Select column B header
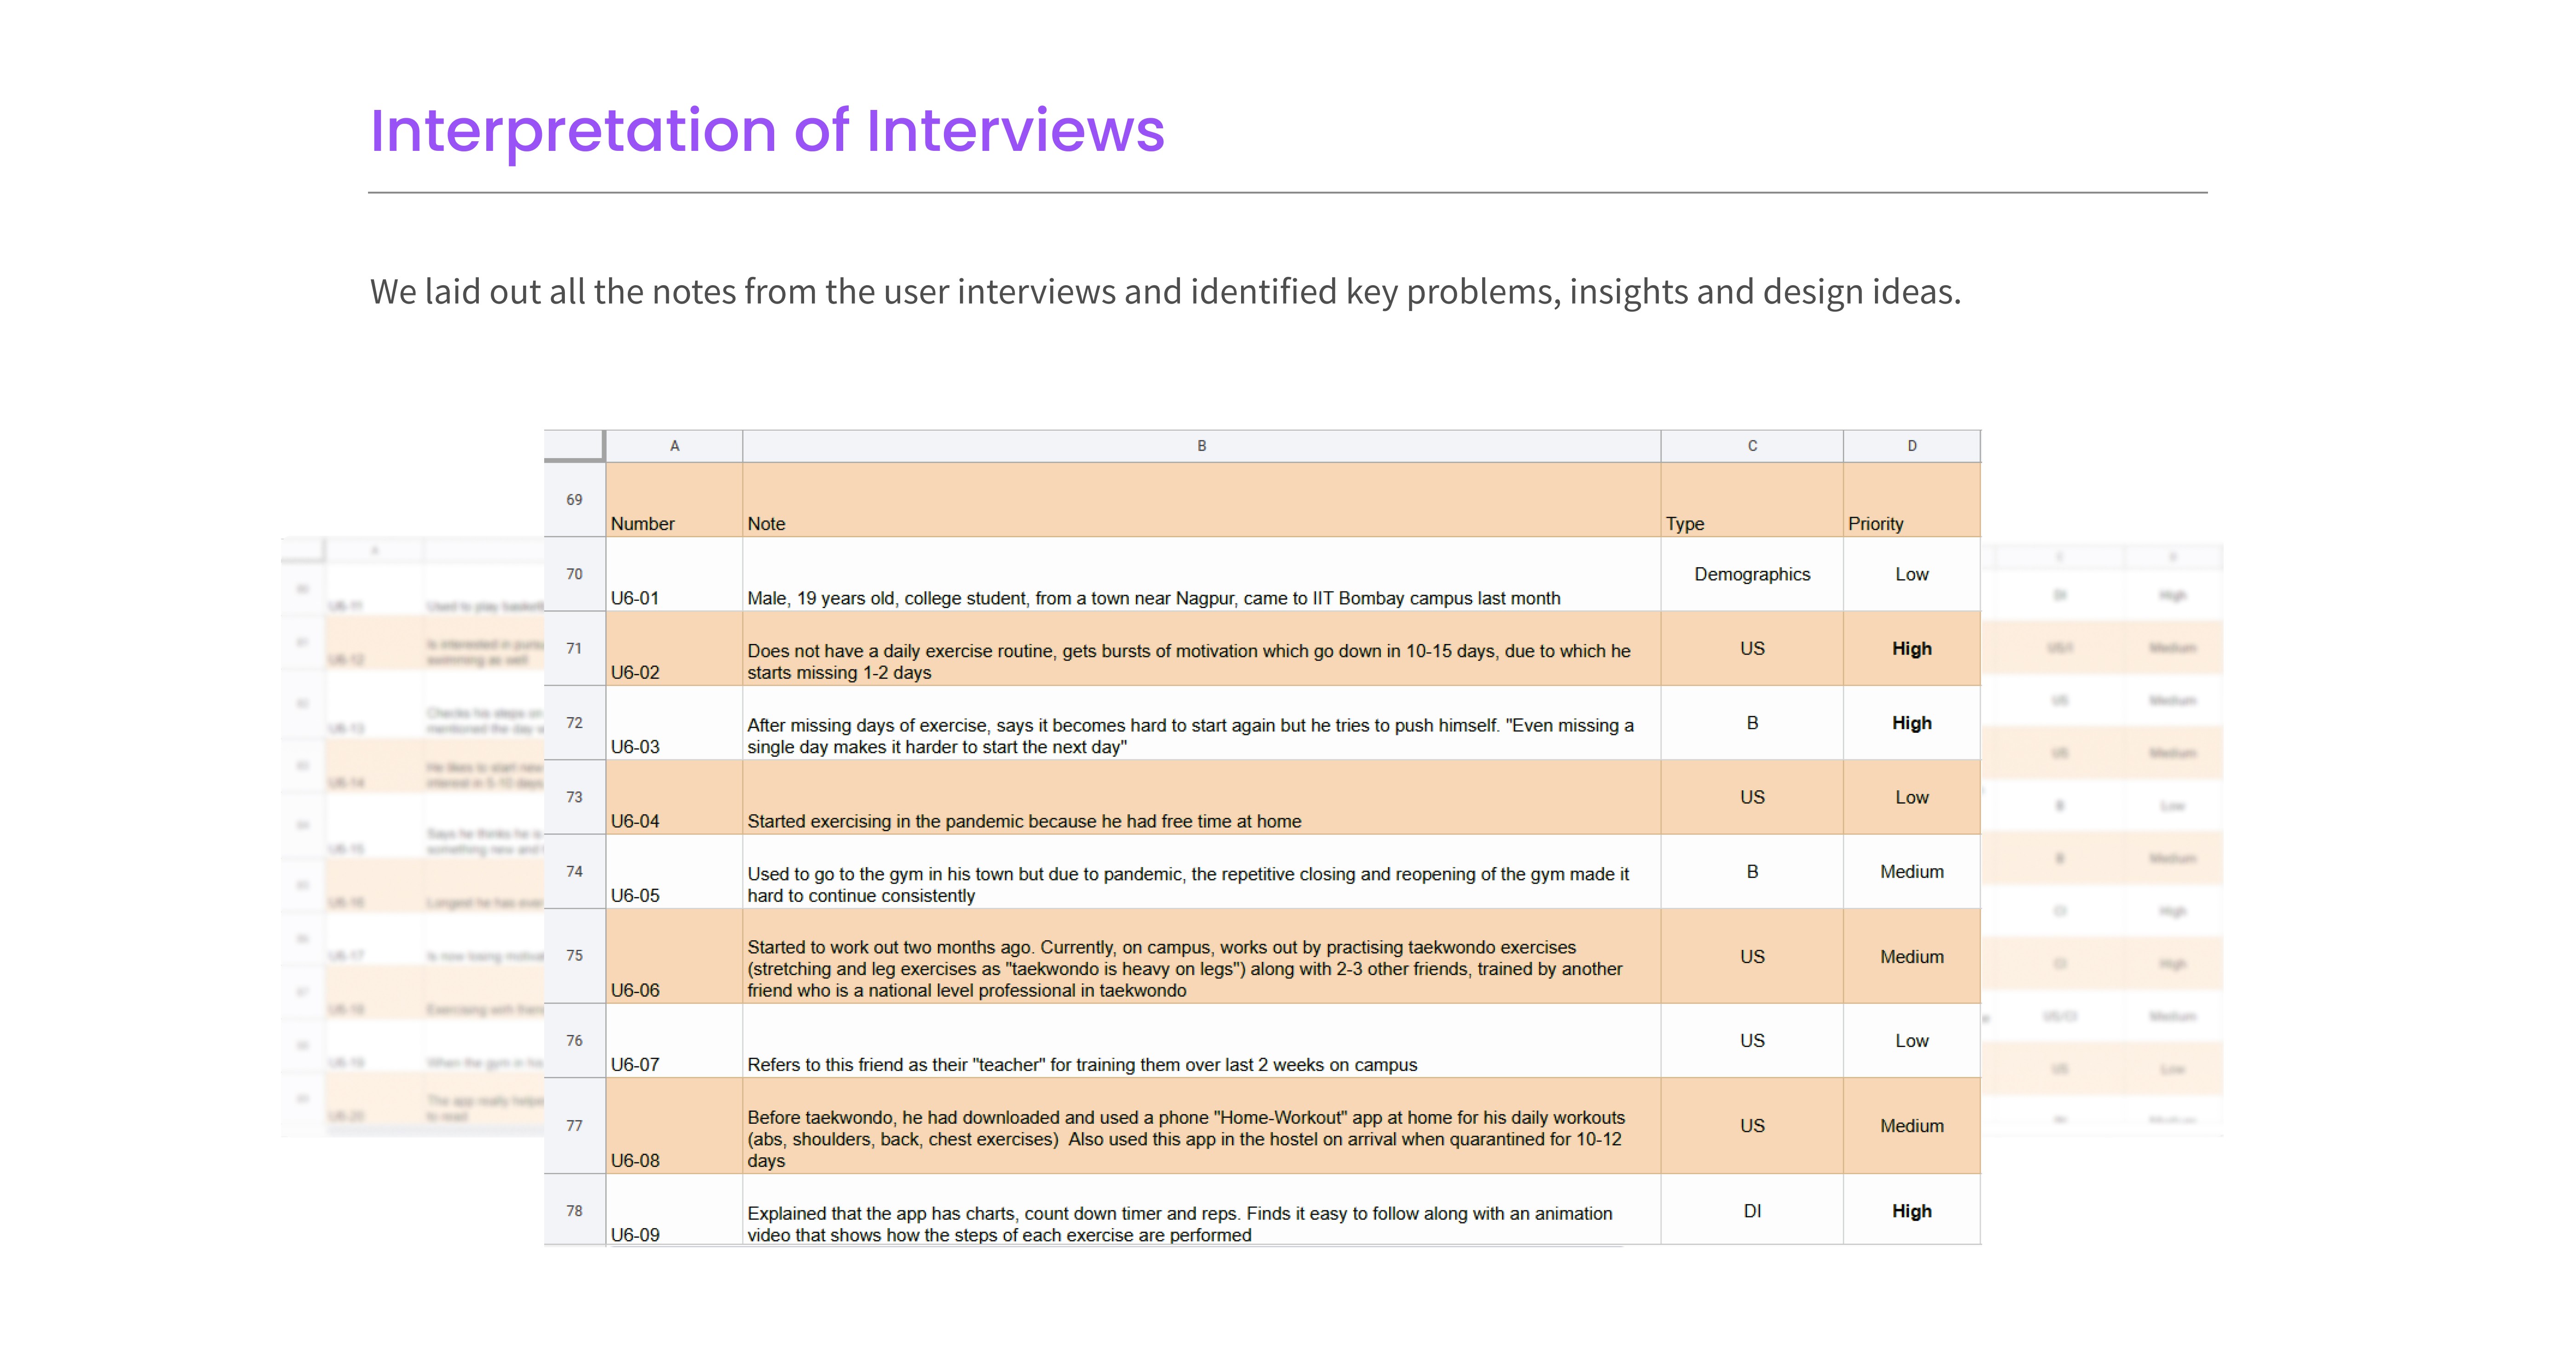Image resolution: width=2576 pixels, height=1345 pixels. tap(1201, 446)
